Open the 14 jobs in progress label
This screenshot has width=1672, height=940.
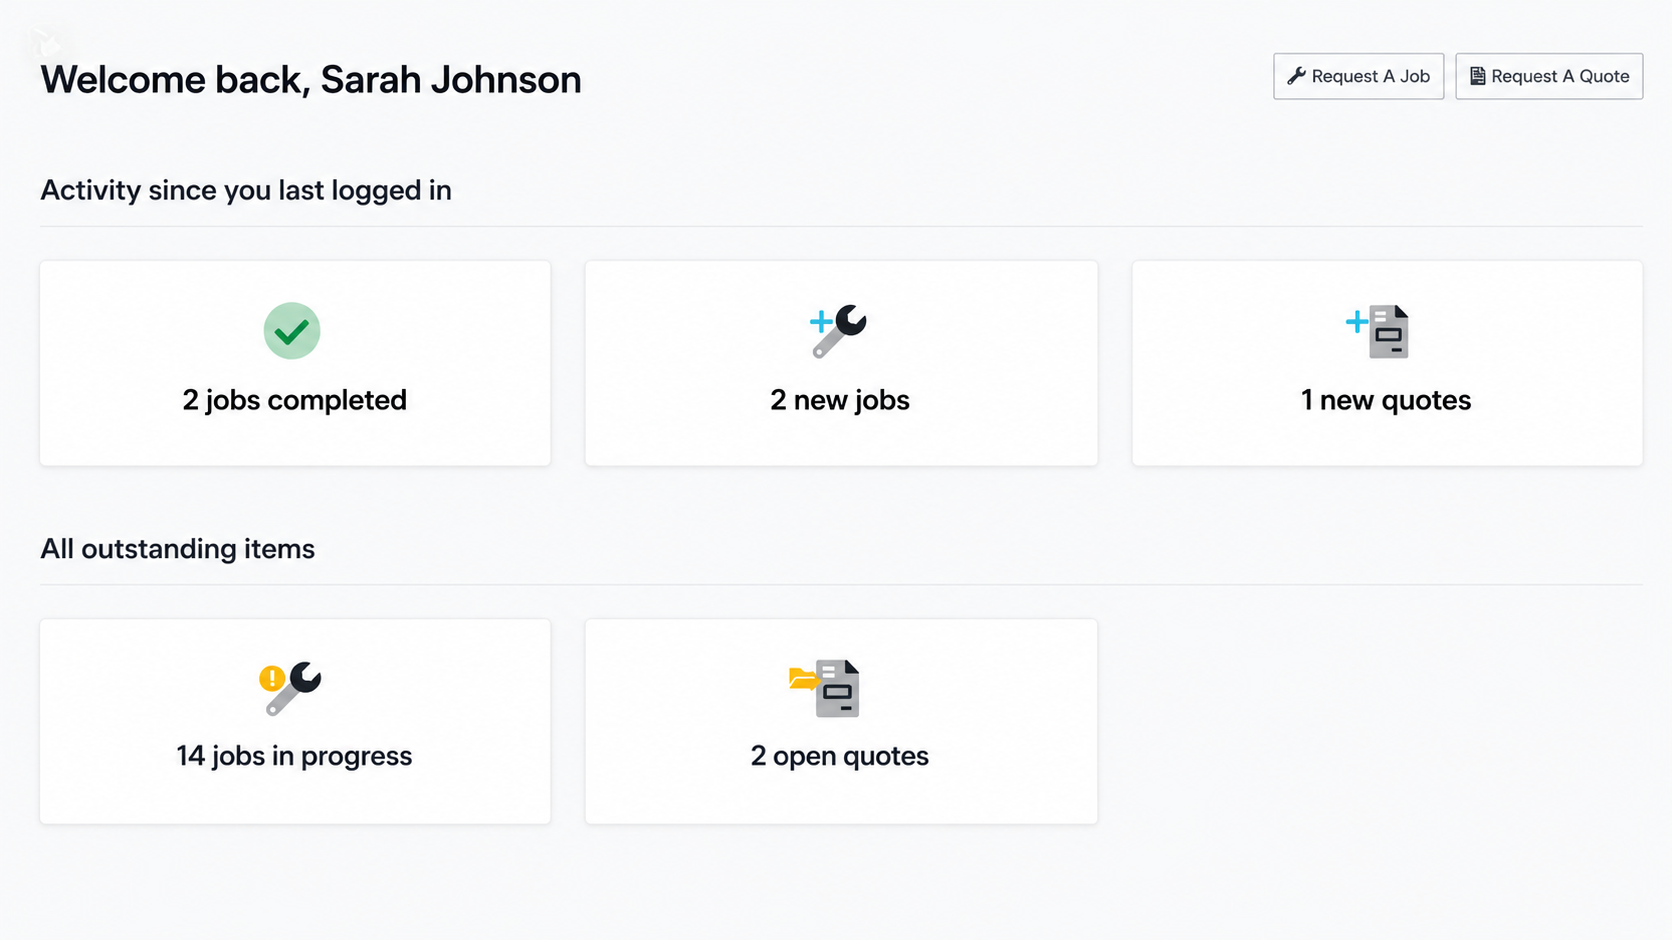294,756
